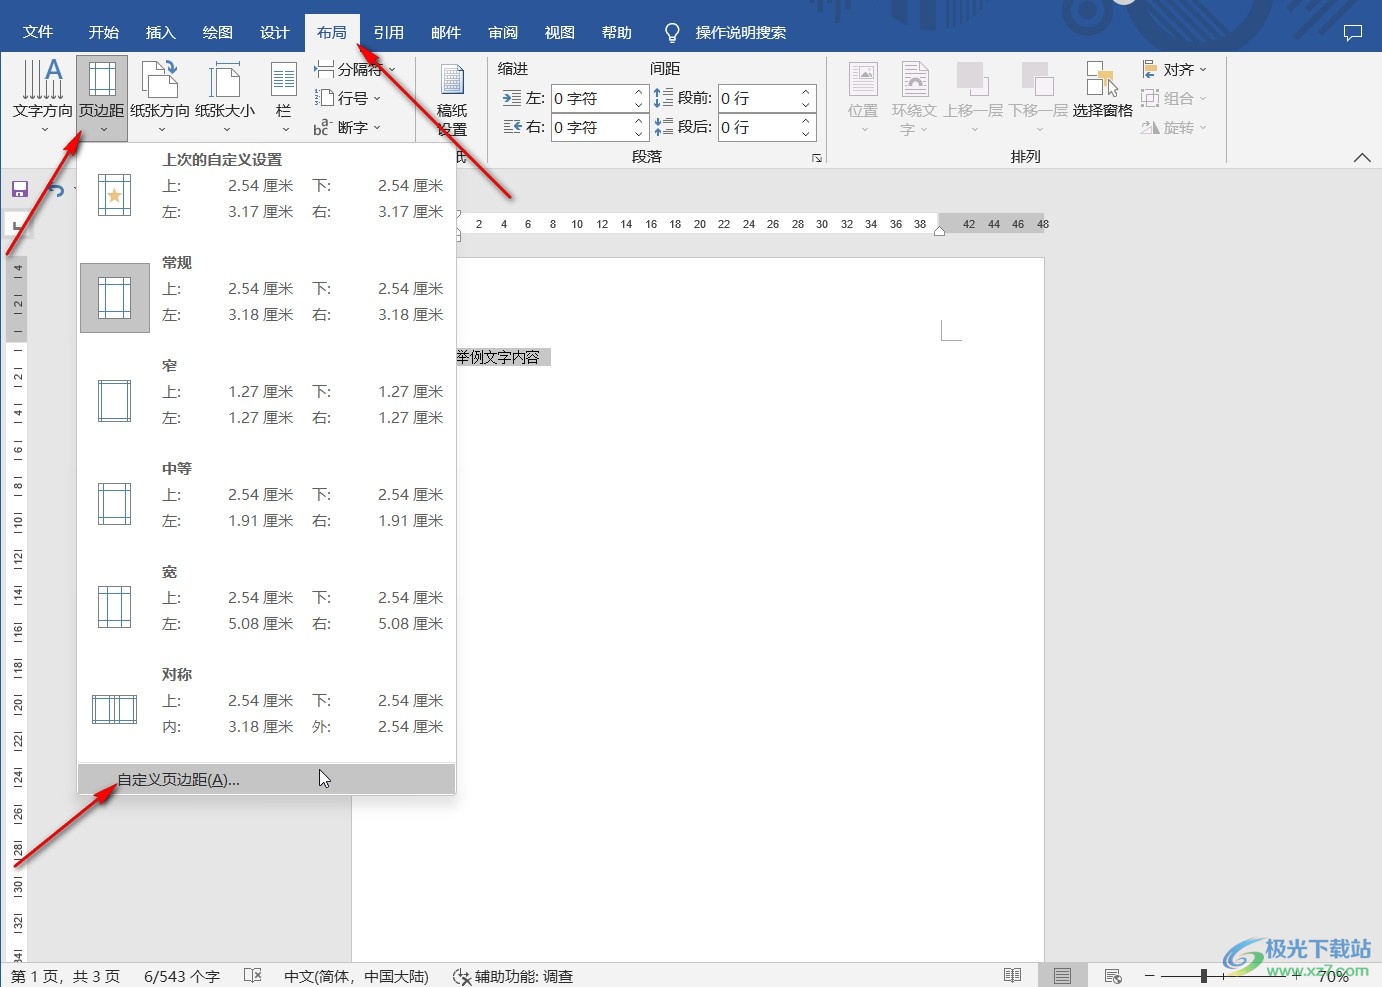The height and width of the screenshot is (987, 1382).
Task: Click the Wrap Text (环绕文字) icon
Action: coord(914,97)
